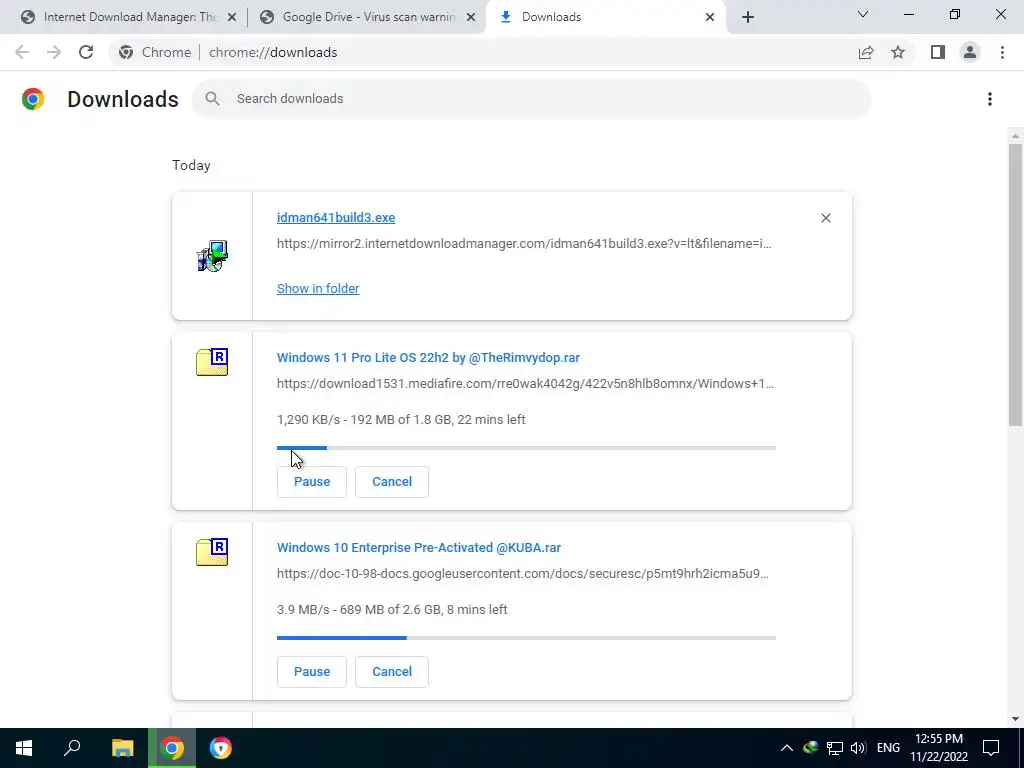Click the Windows 10 Enterprise Pre-Activated file name
Viewport: 1024px width, 768px height.
tap(419, 548)
